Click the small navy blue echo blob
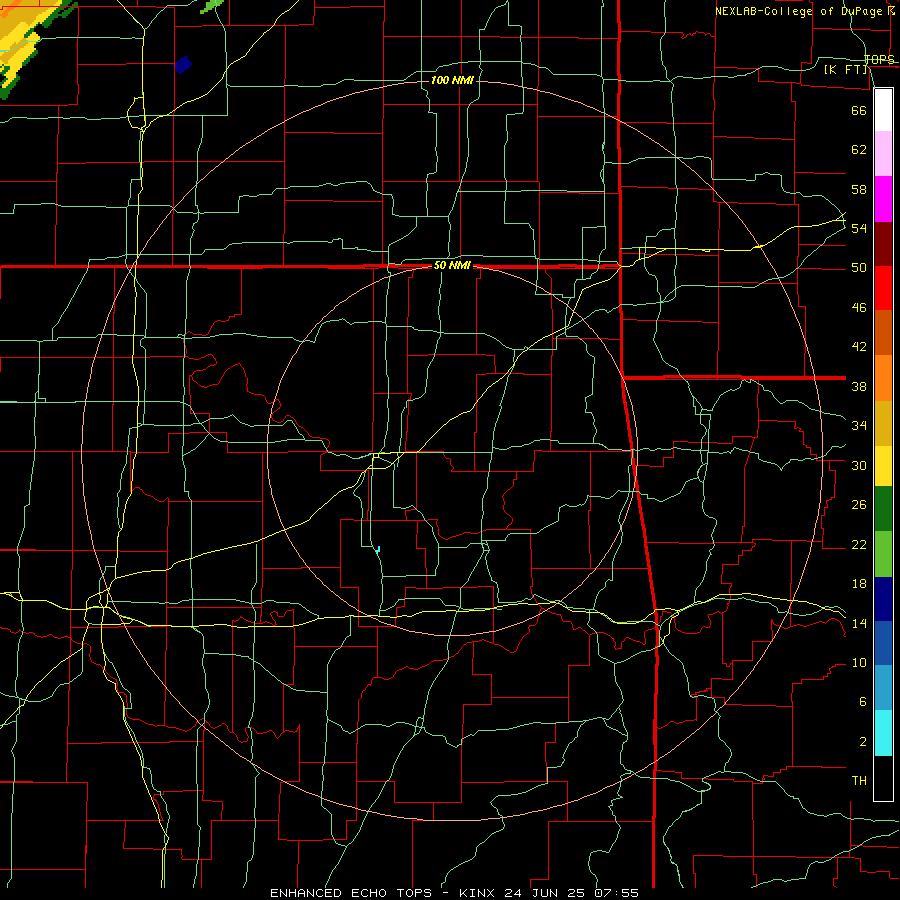 point(183,65)
